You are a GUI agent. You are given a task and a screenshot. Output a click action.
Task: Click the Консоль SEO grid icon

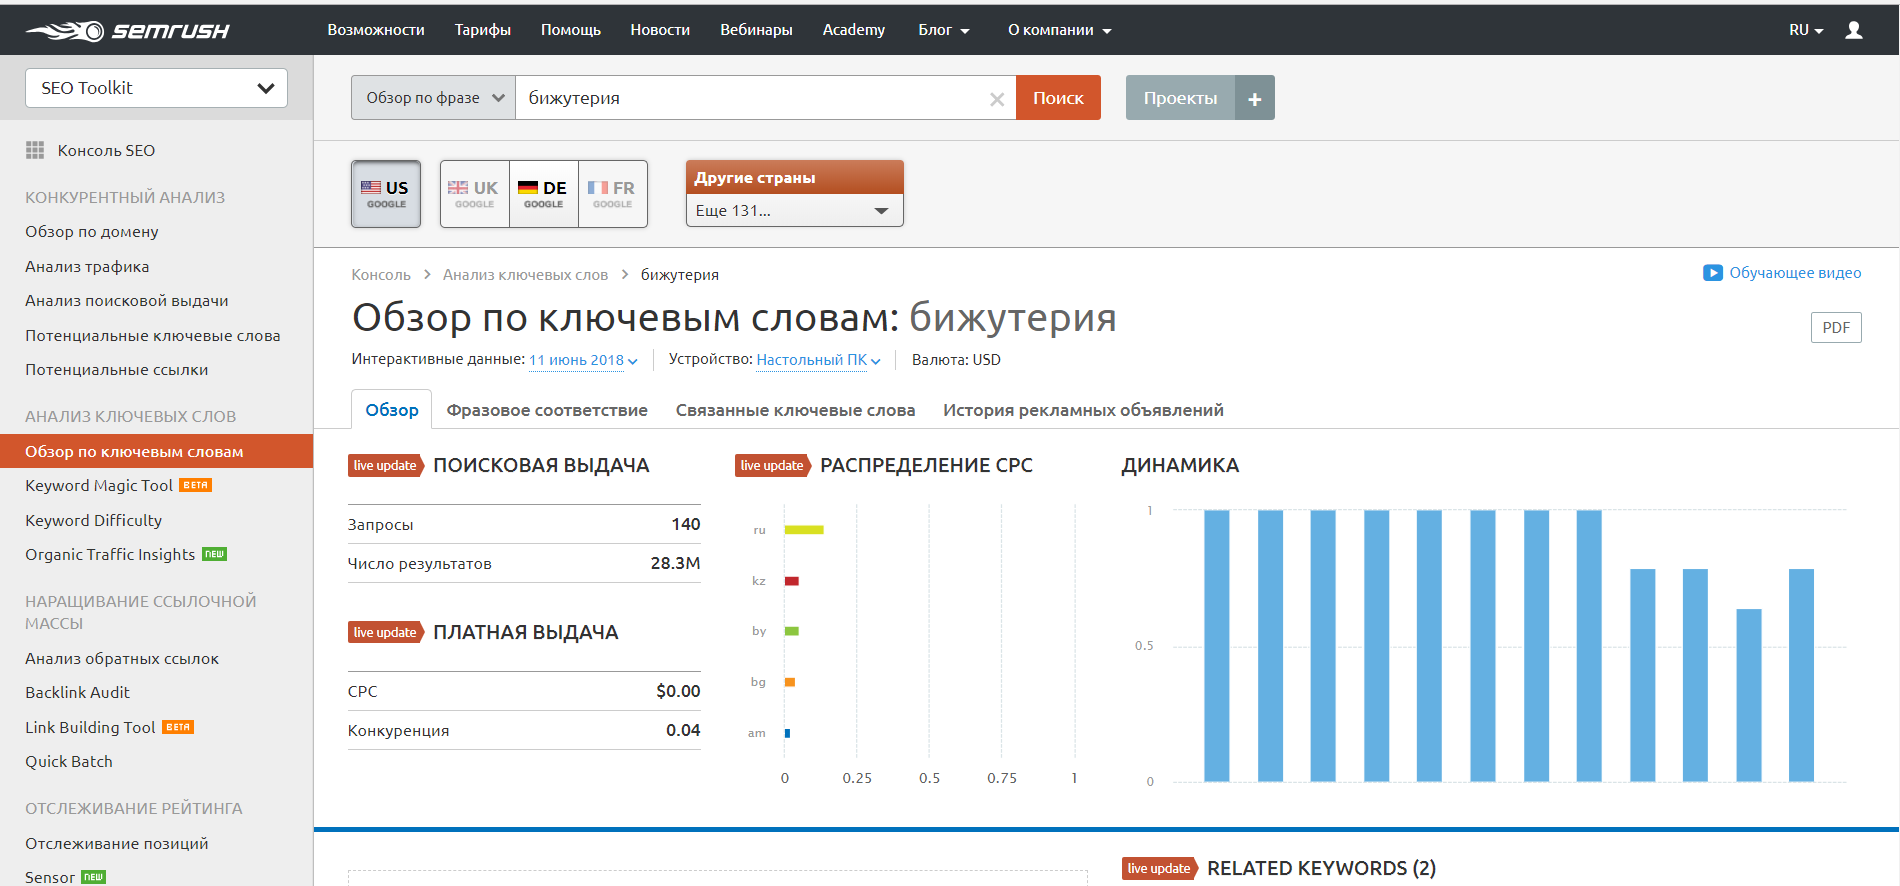[x=35, y=150]
